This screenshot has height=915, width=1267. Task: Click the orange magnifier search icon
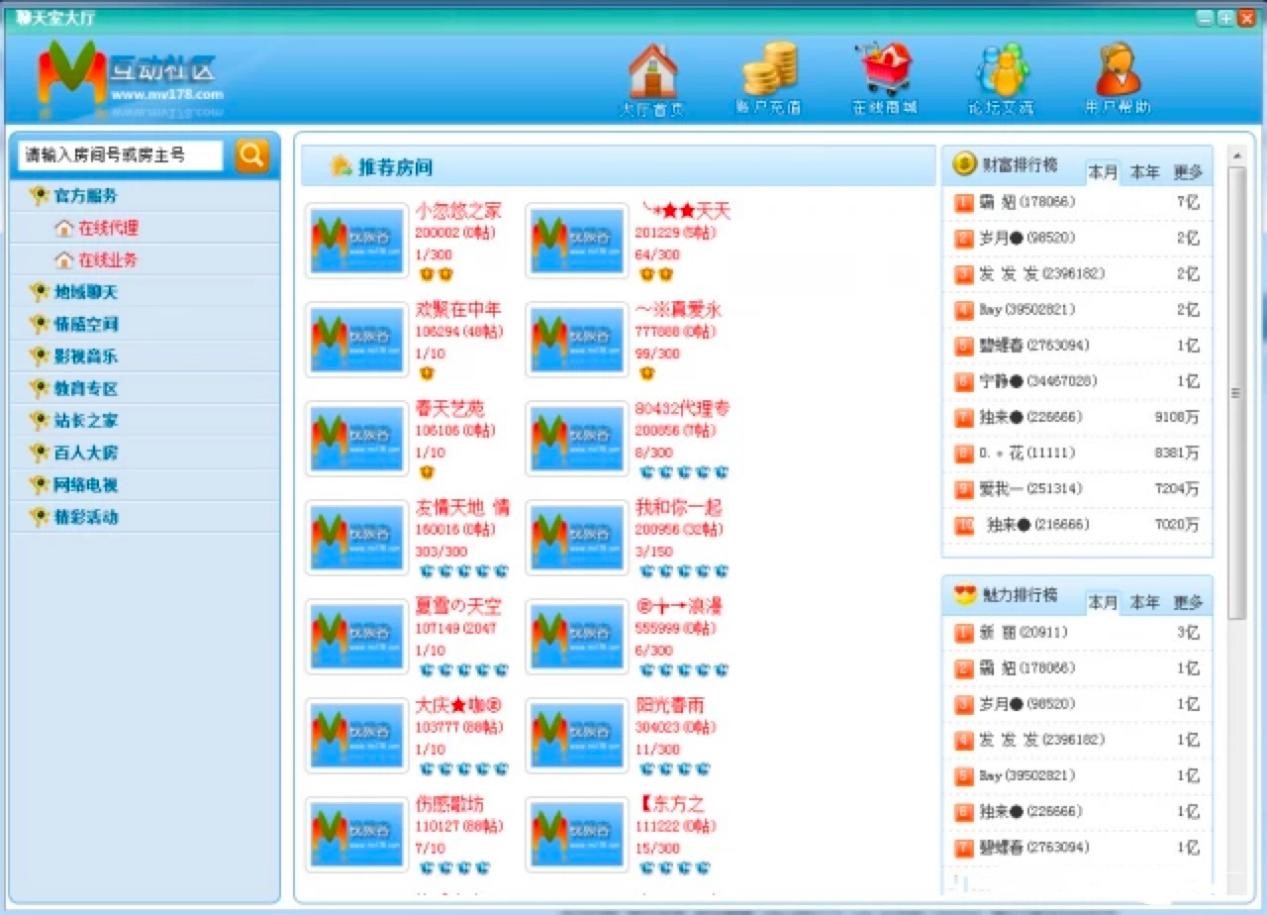[251, 155]
